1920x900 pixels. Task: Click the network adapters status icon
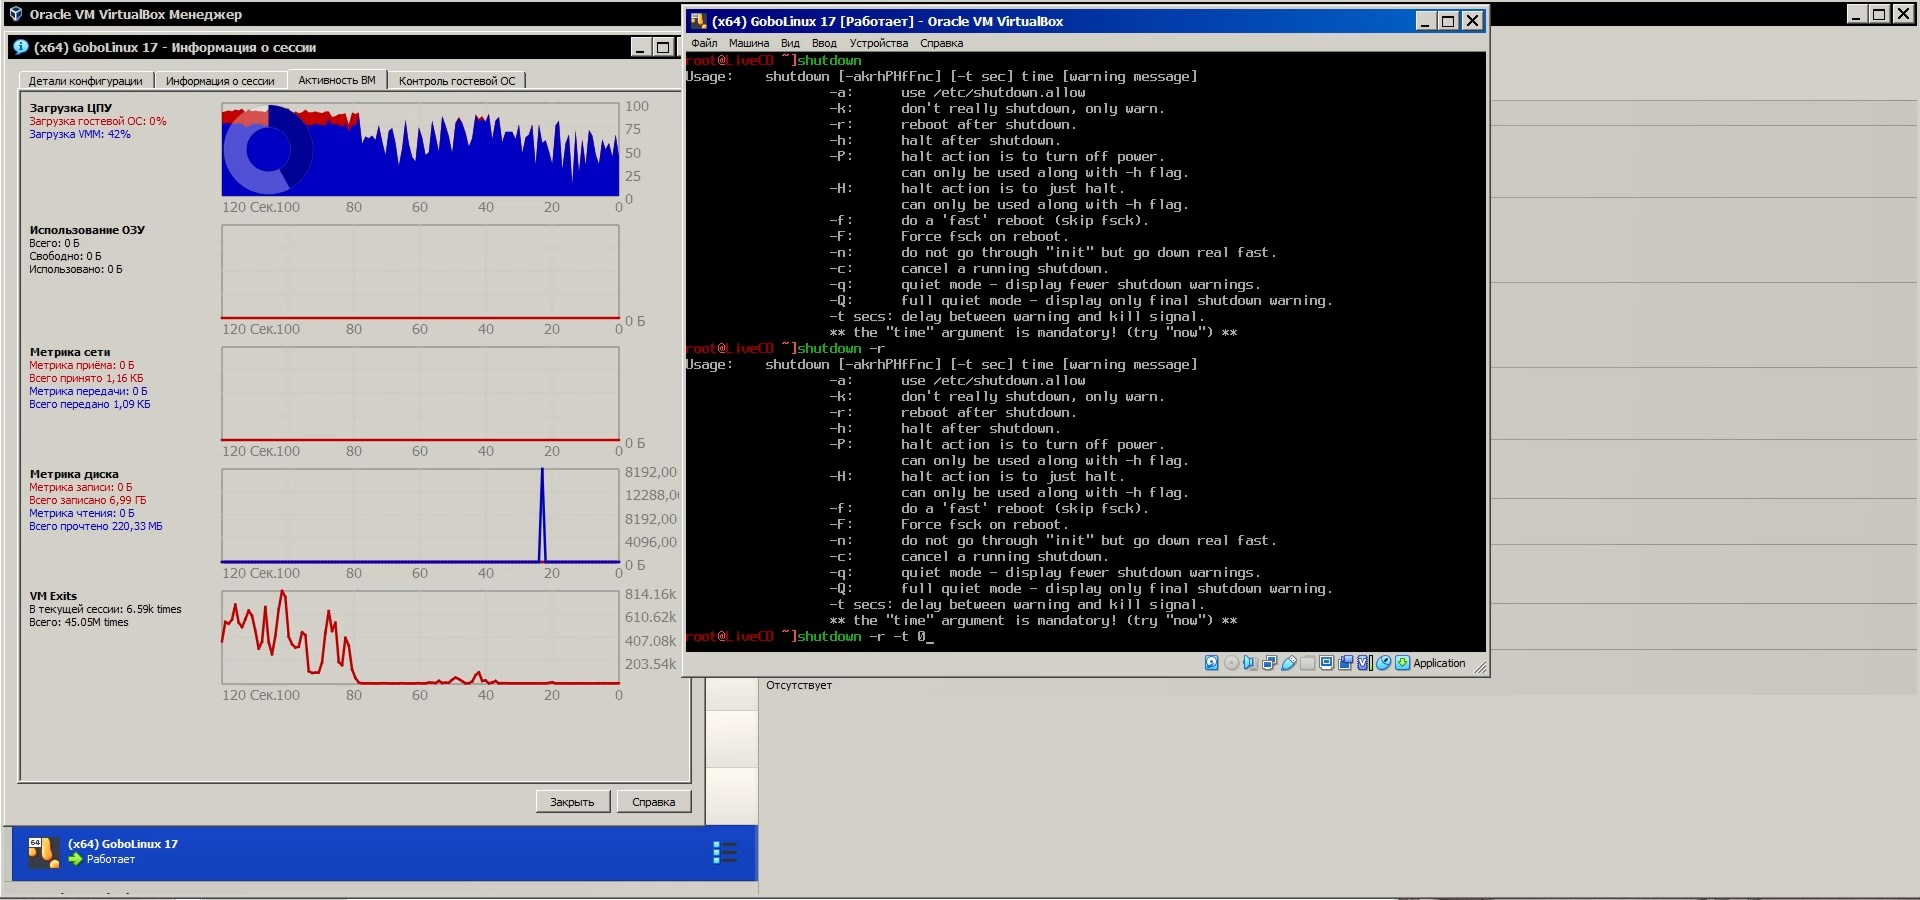point(1270,663)
